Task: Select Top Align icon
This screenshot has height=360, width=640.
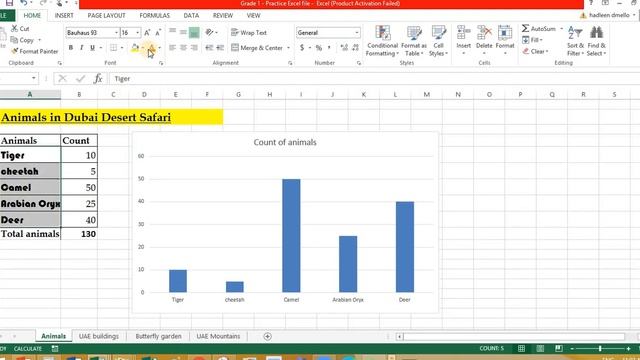Action: (x=173, y=32)
